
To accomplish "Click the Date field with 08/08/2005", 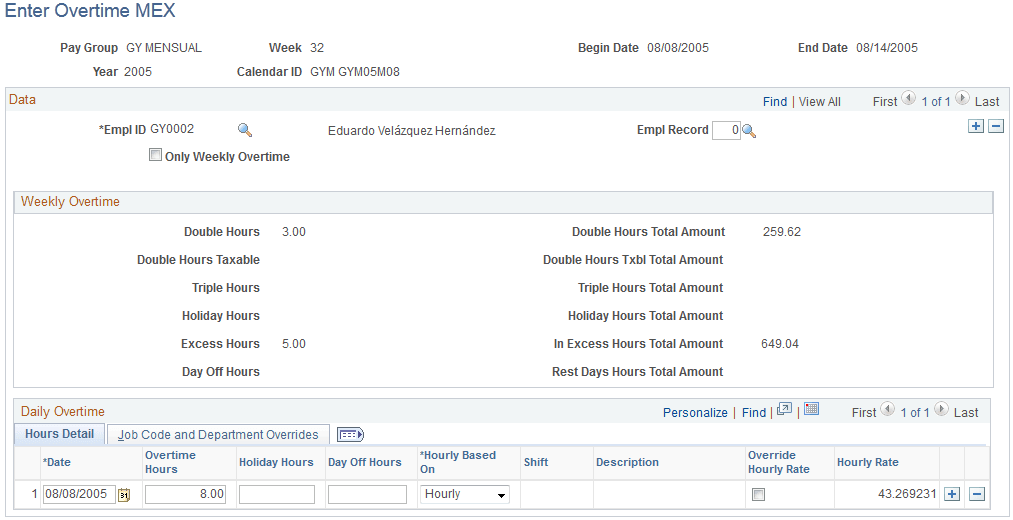I will point(79,495).
